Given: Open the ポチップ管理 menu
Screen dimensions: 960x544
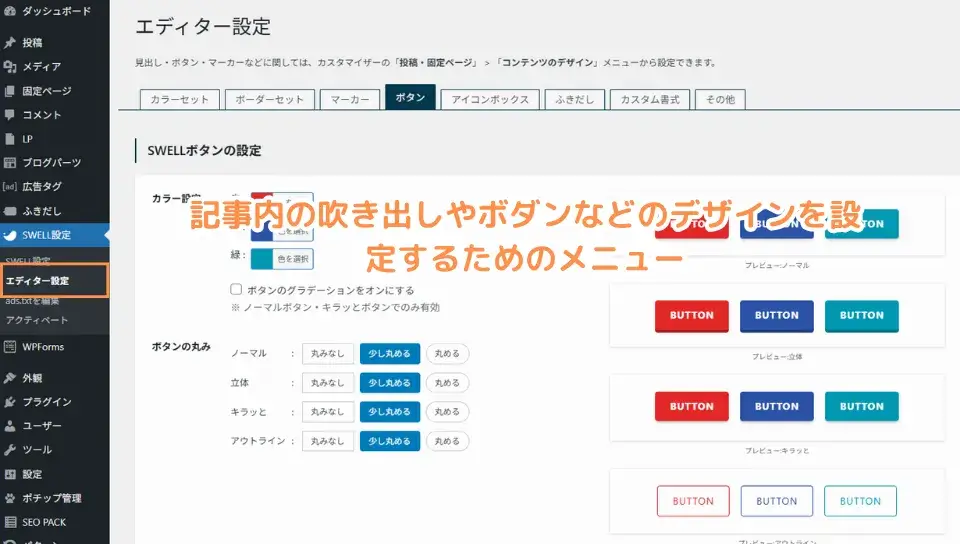Looking at the screenshot, I should pos(54,497).
